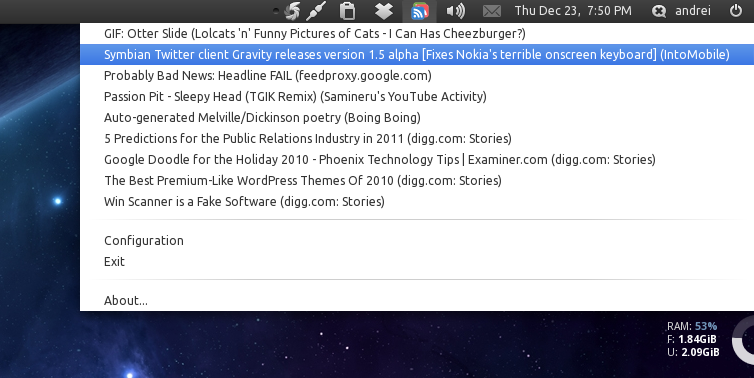Viewport: 754px width, 378px height.
Task: Open the GIF: Otter Slide feed item
Action: pyautogui.click(x=416, y=34)
